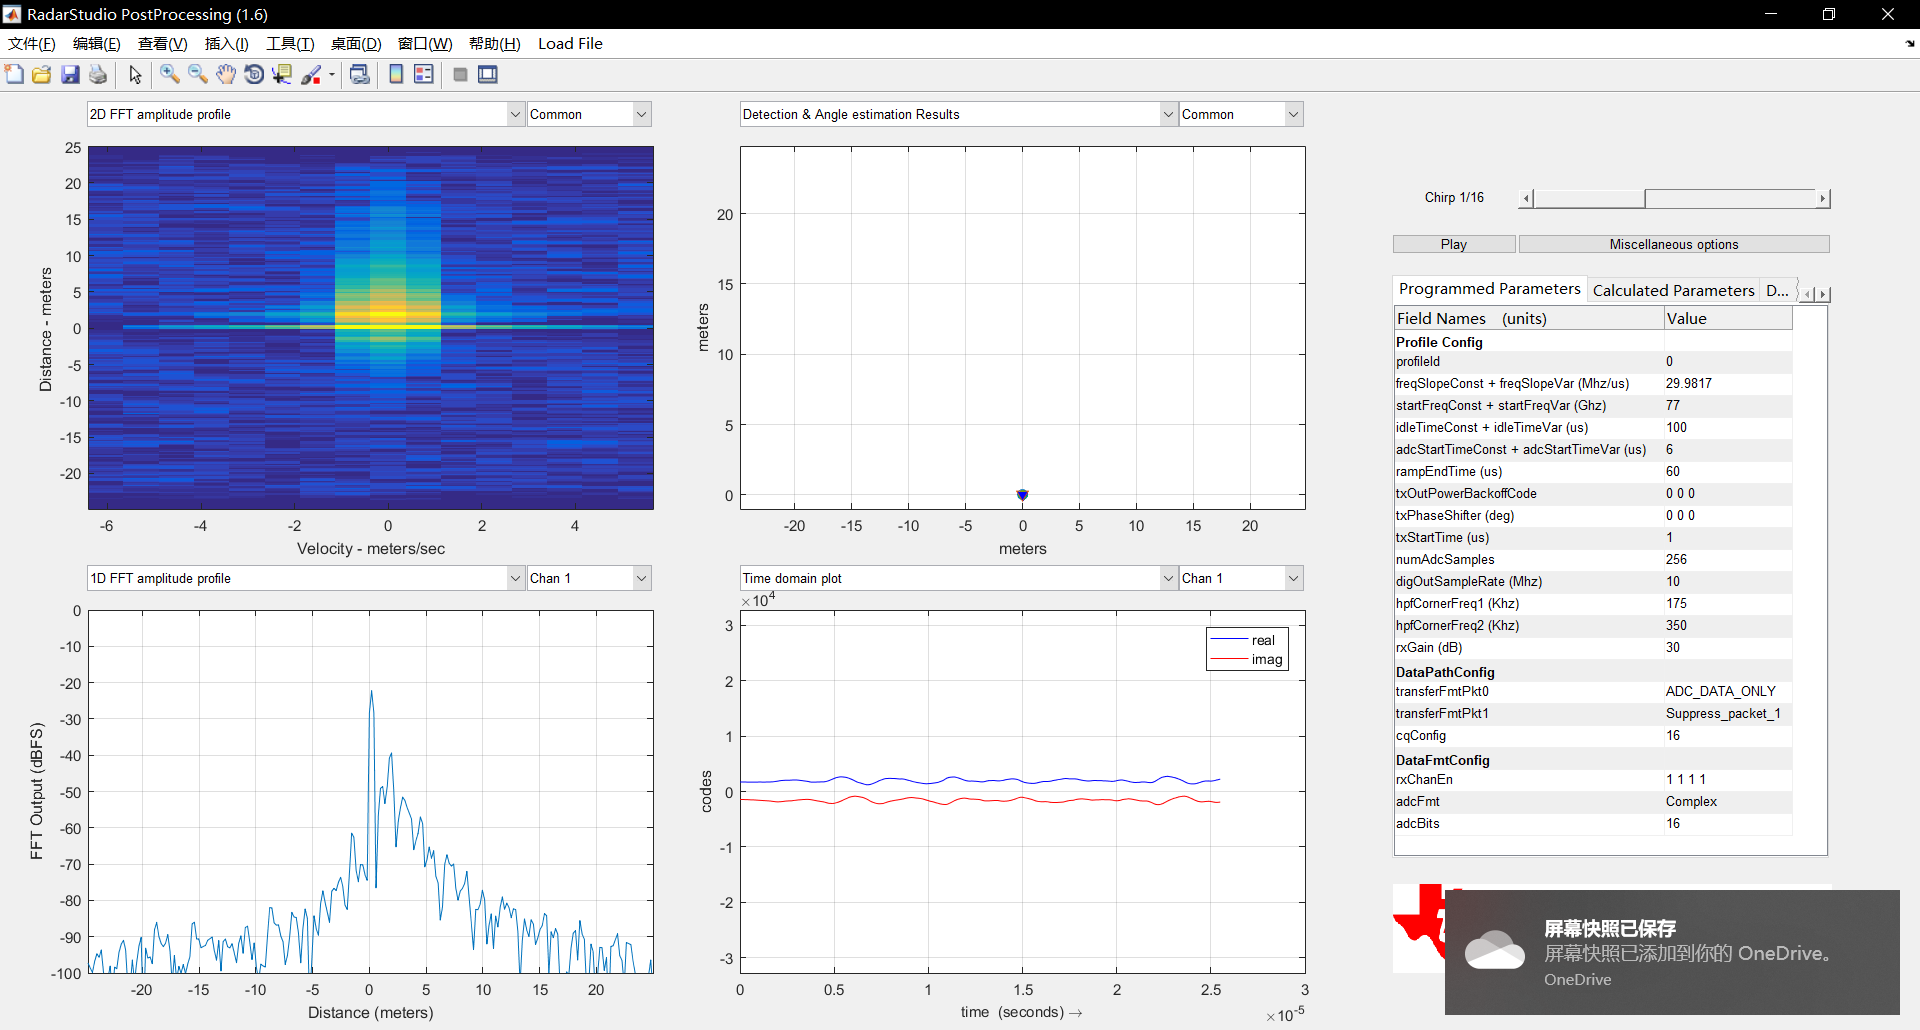Viewport: 1920px width, 1030px height.
Task: Click the Link Plot icon
Action: click(360, 74)
